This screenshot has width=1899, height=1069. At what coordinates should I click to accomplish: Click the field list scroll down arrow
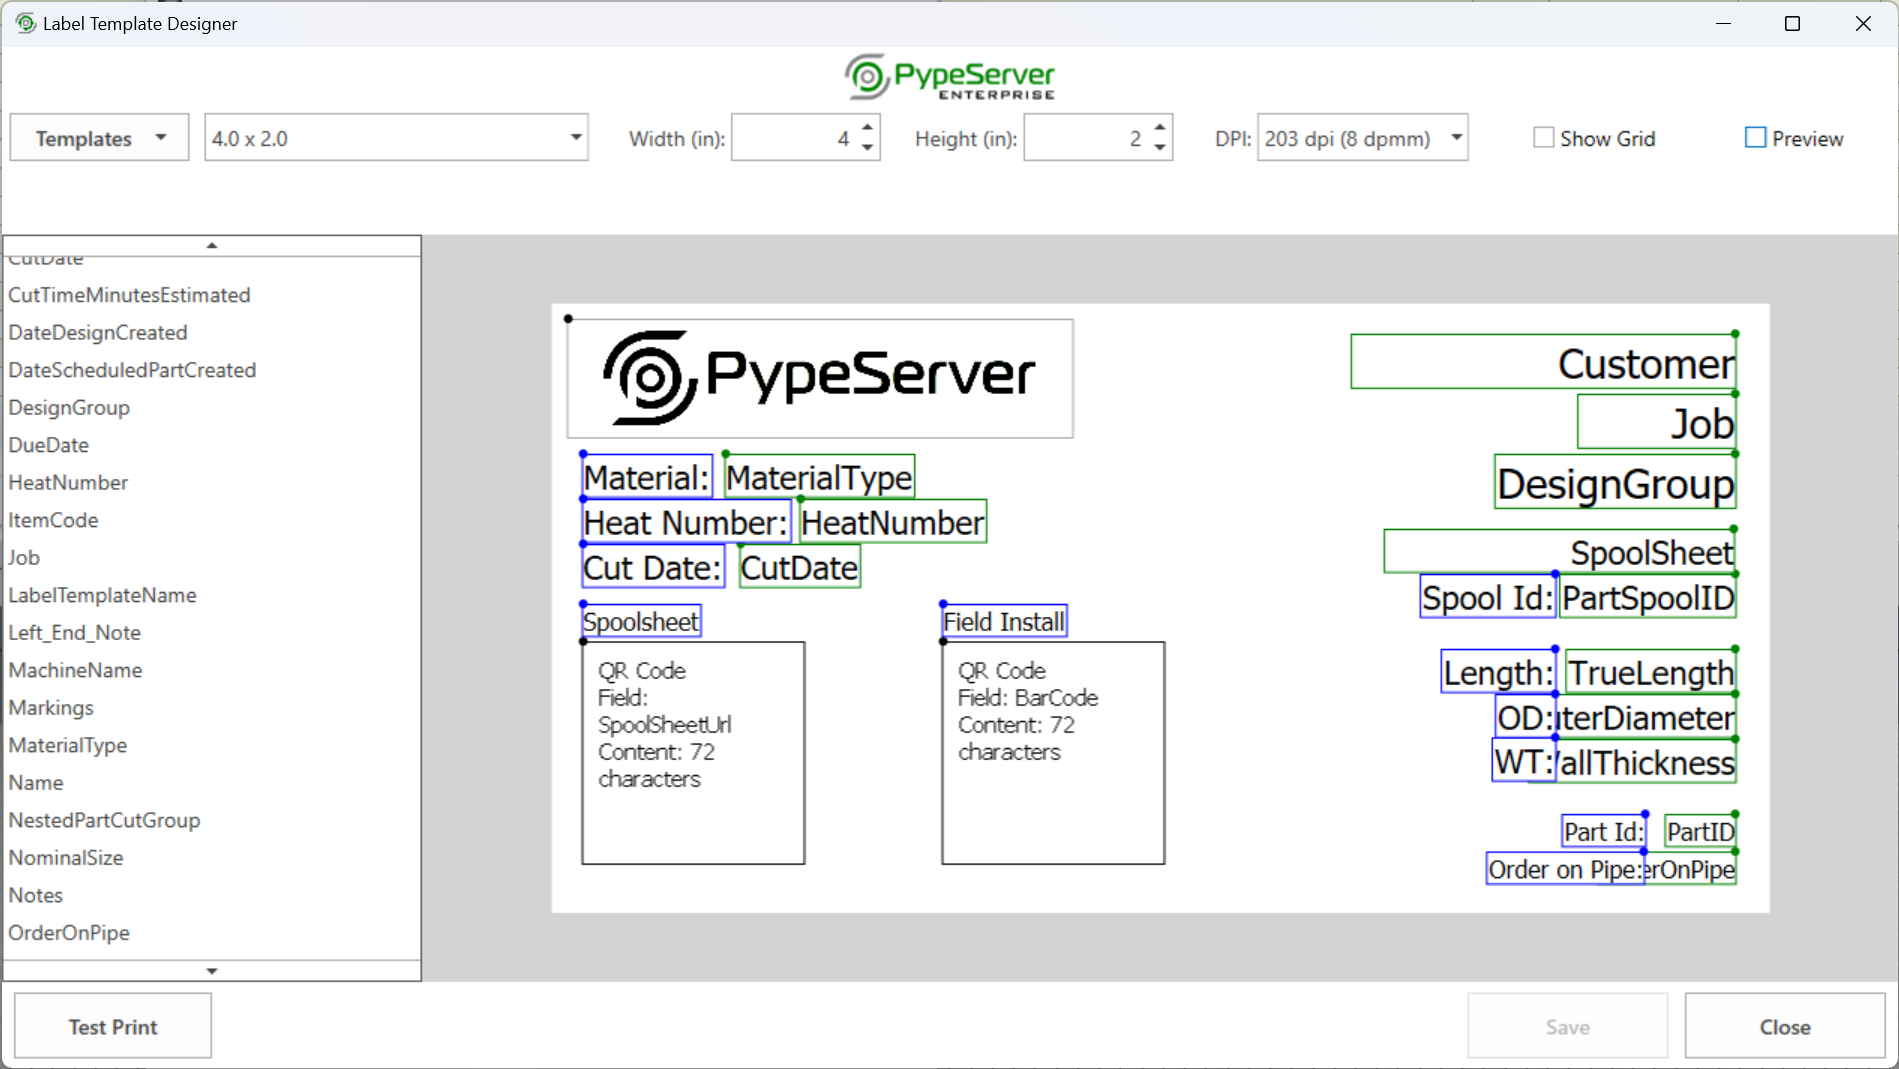(x=212, y=971)
